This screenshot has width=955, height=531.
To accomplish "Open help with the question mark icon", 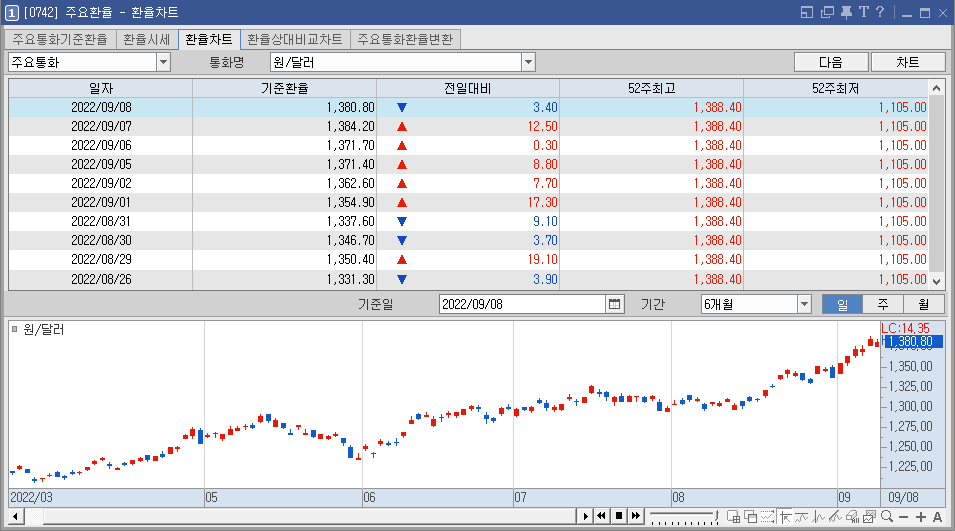I will 879,12.
